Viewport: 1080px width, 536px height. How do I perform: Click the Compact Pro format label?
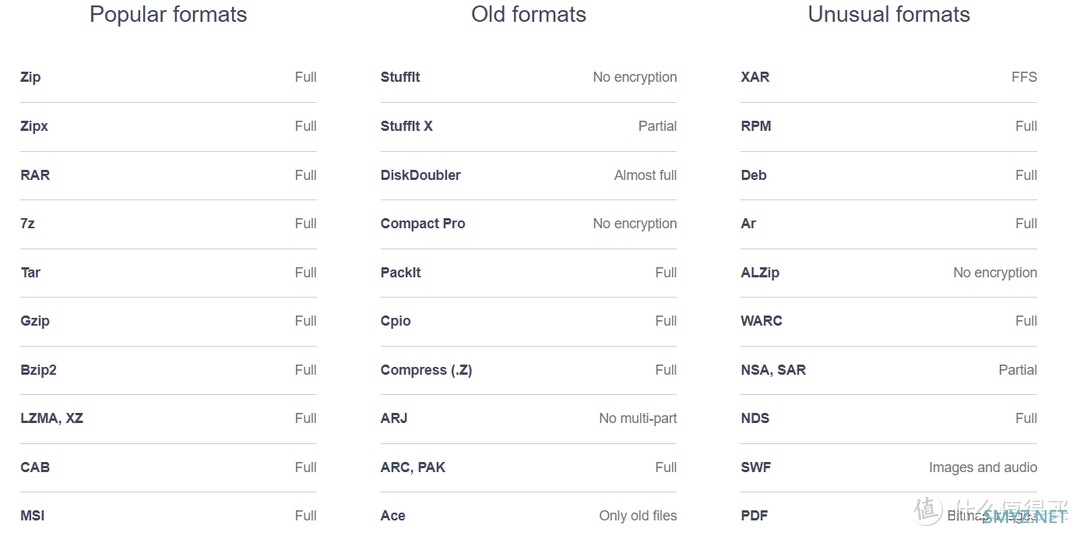click(x=422, y=224)
